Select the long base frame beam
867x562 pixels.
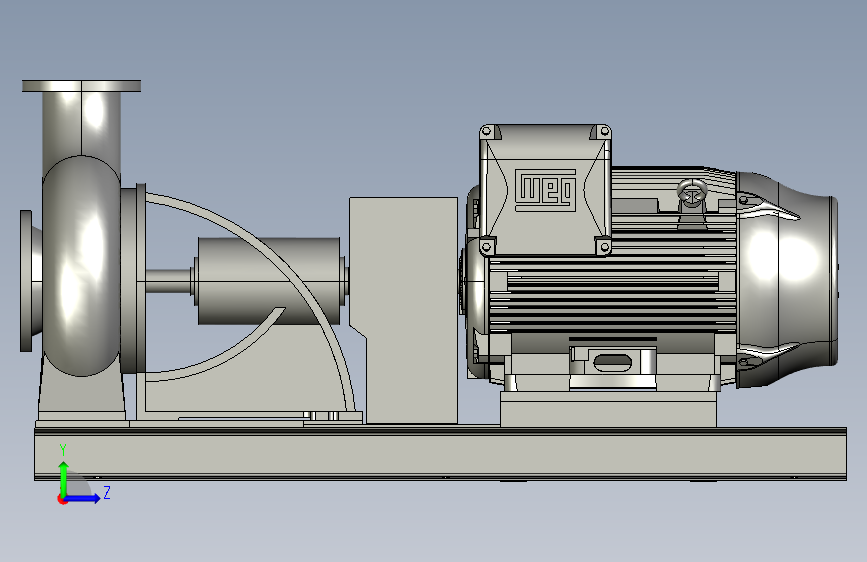point(440,454)
